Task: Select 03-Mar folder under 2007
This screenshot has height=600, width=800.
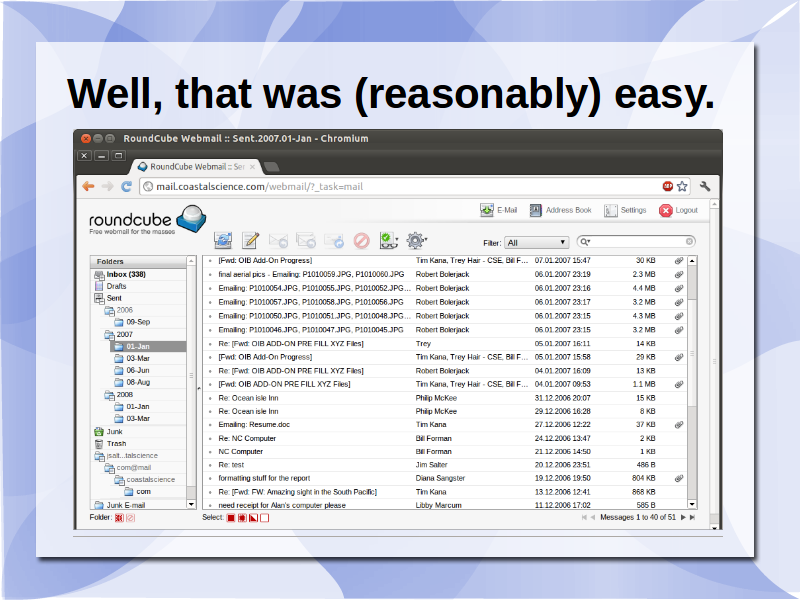Action: pos(138,359)
